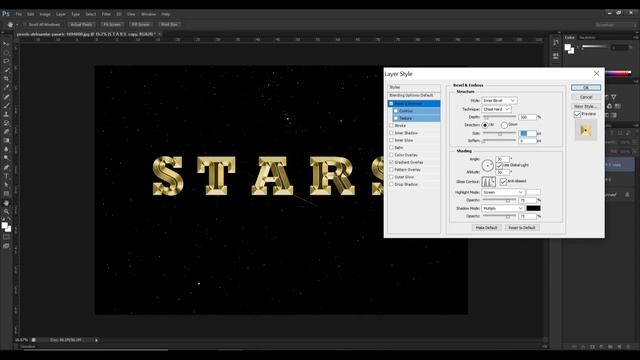Screen dimensions: 640x360
Task: Enable the Stroke effect checkbox
Action: pyautogui.click(x=391, y=126)
